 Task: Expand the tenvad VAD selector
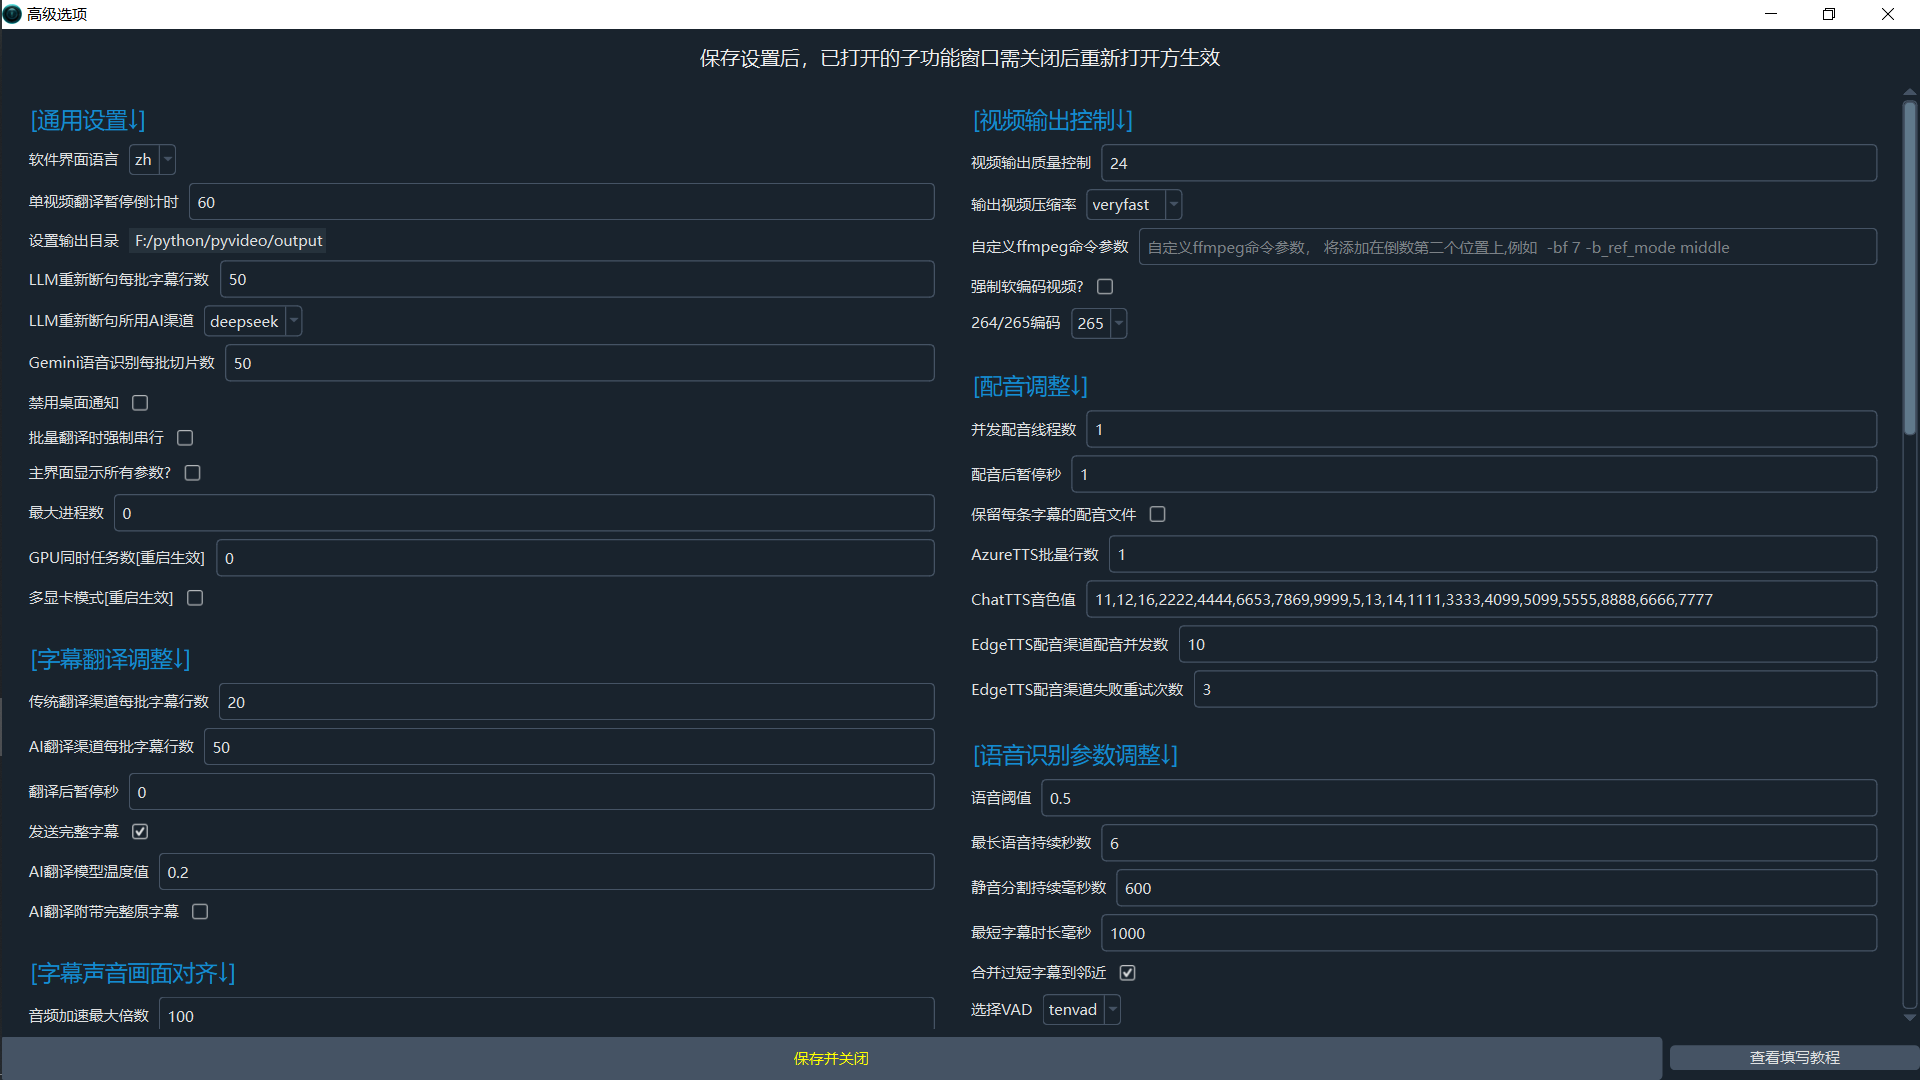[1081, 1010]
